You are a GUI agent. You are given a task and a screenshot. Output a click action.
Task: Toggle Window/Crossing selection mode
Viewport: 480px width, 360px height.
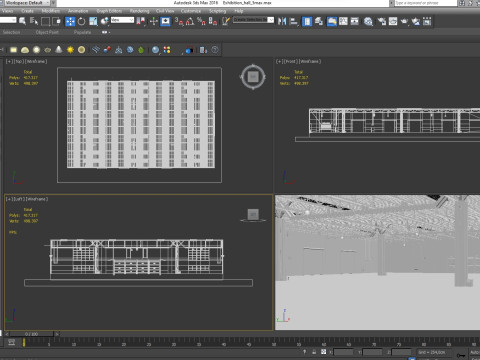coord(57,21)
